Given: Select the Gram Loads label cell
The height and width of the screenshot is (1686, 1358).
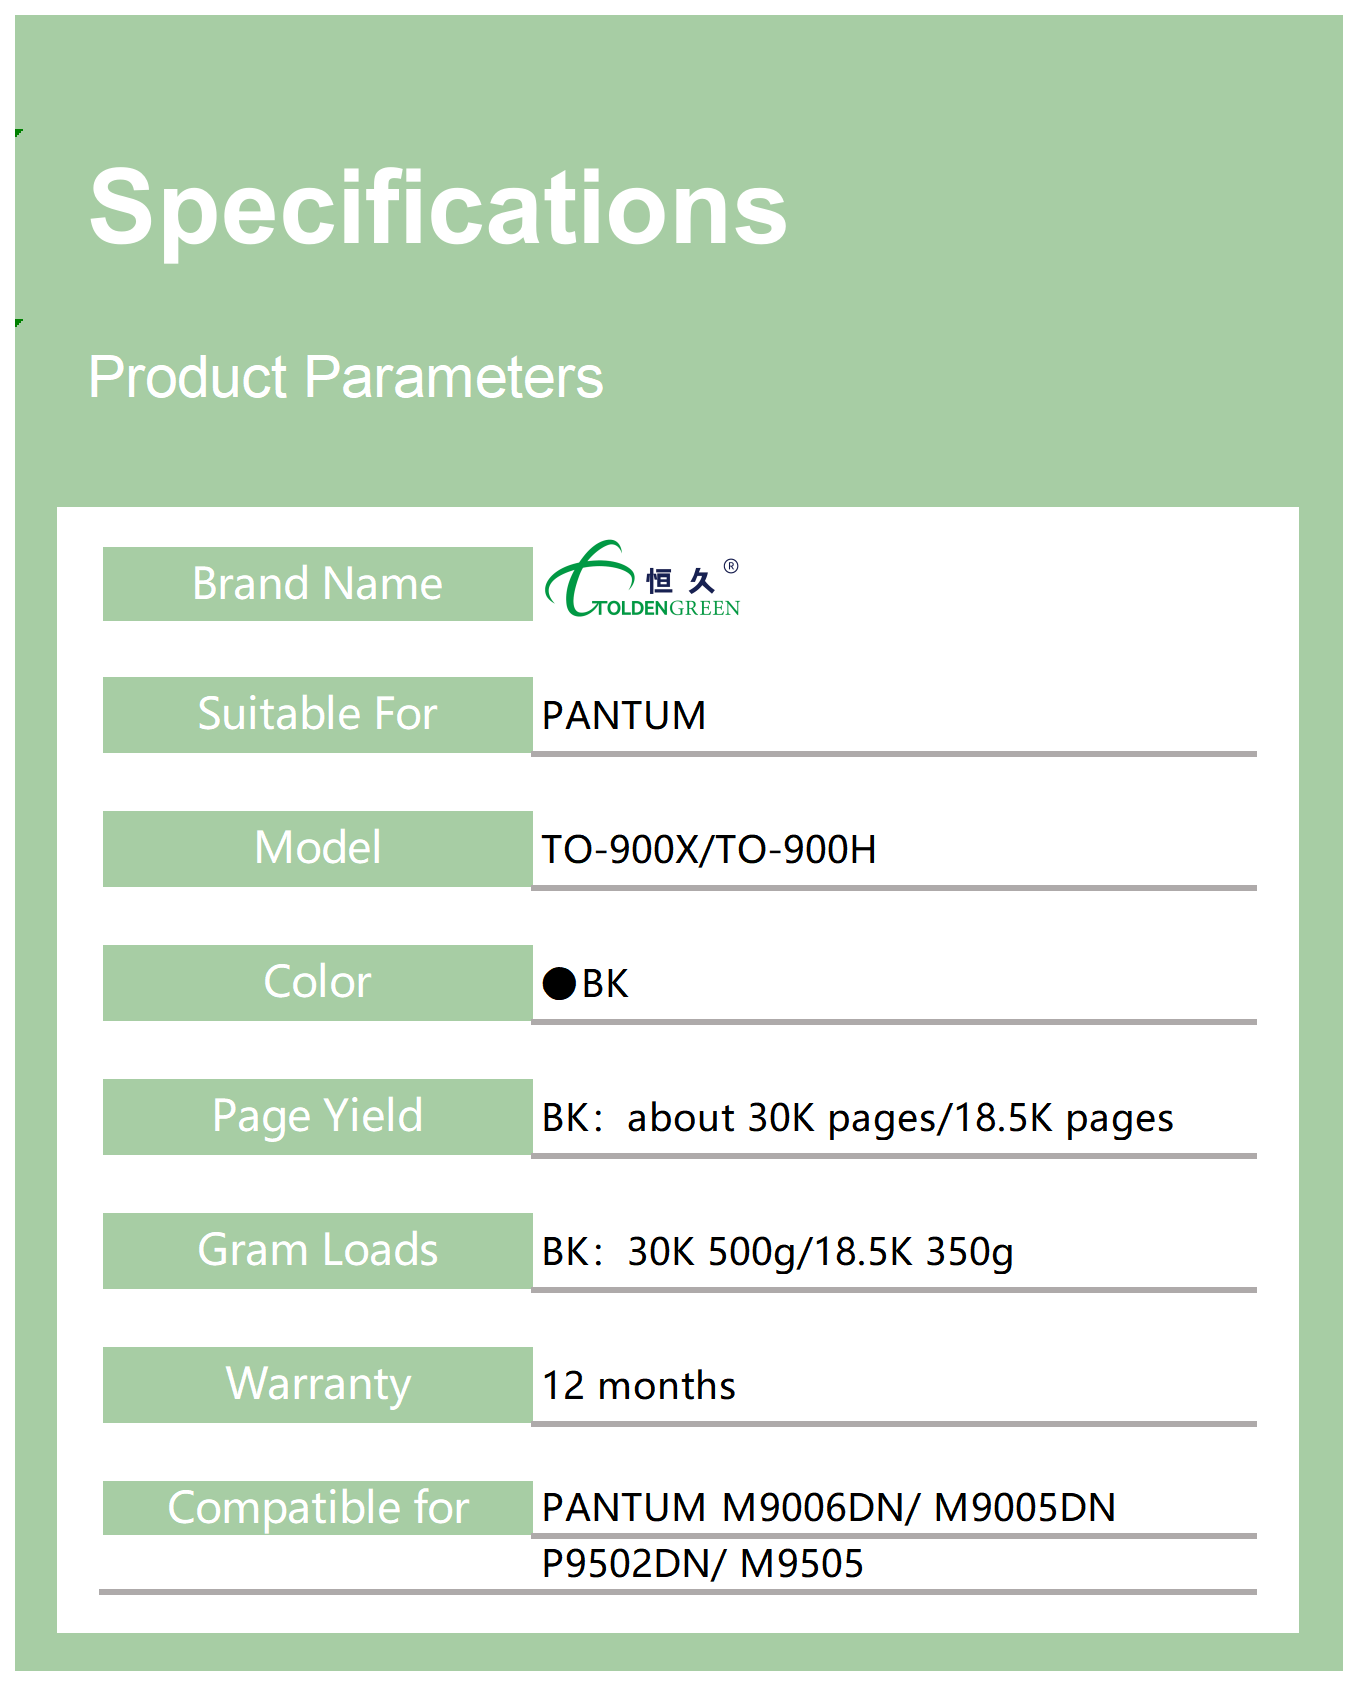Looking at the screenshot, I should (x=317, y=1251).
